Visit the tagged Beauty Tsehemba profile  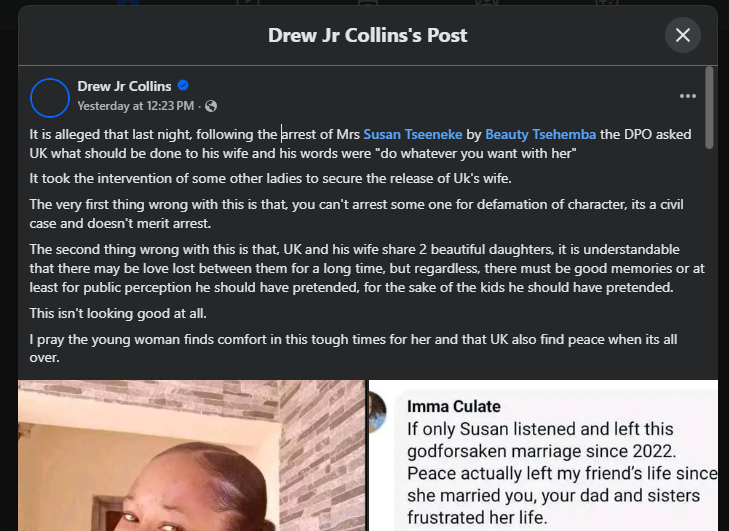point(541,134)
